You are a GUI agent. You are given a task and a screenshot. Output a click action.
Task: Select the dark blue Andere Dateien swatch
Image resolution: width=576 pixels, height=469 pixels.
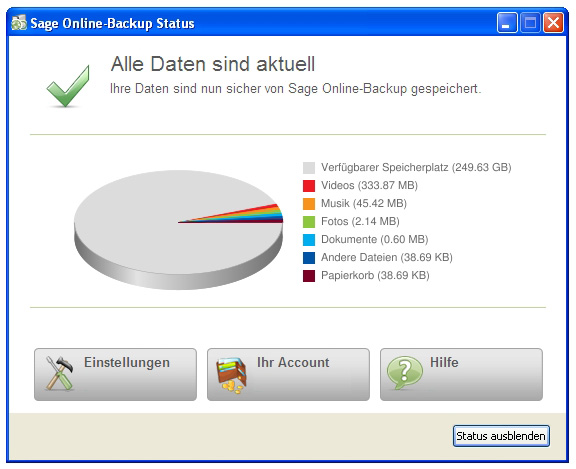(x=309, y=258)
